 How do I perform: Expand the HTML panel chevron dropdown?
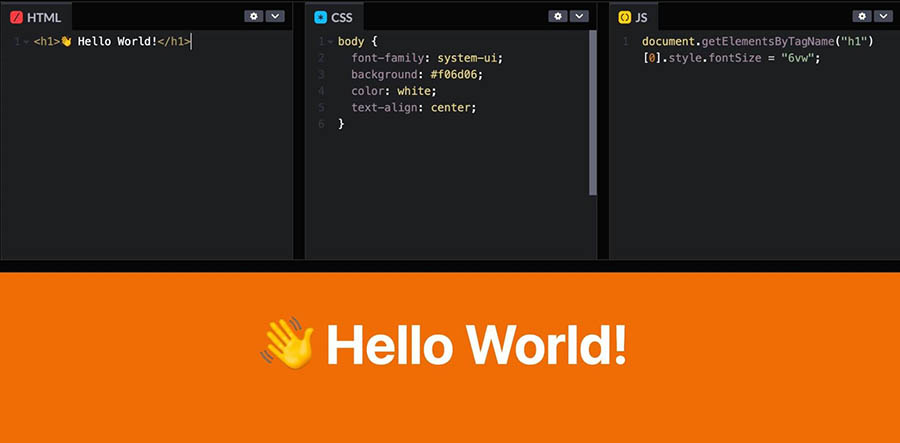click(x=275, y=16)
